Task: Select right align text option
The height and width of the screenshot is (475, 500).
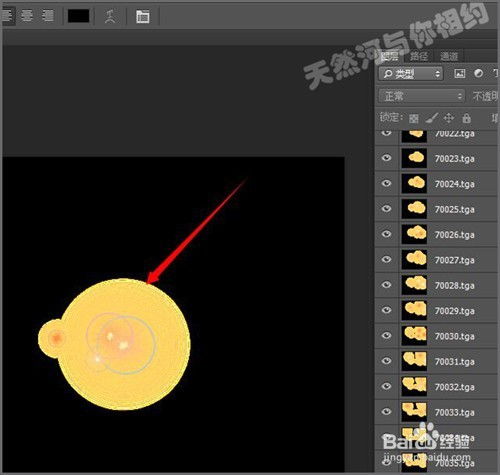Action: (x=48, y=16)
